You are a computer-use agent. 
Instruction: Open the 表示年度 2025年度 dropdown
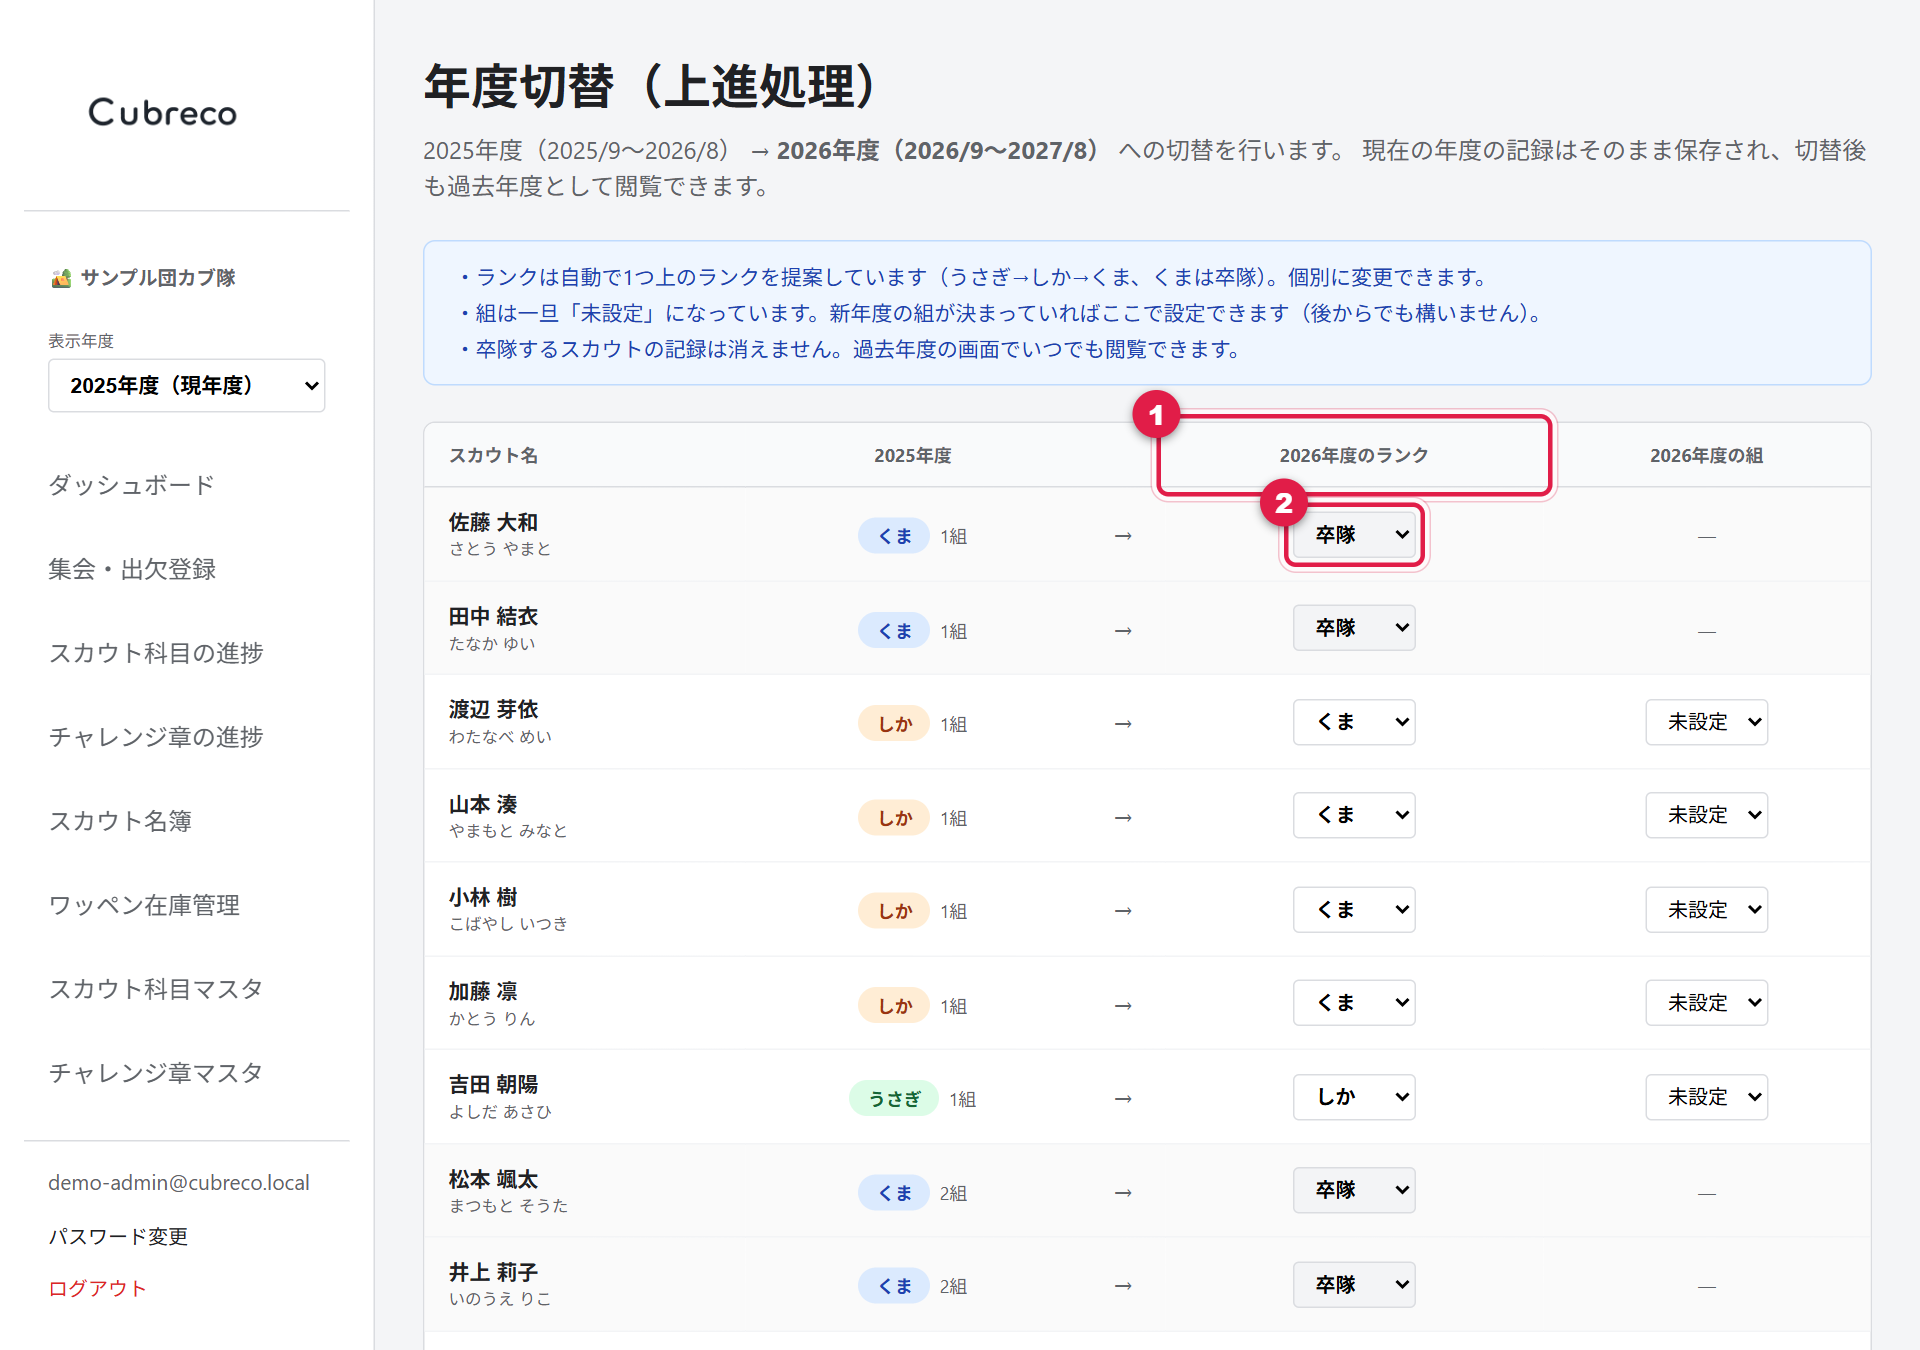click(x=186, y=385)
